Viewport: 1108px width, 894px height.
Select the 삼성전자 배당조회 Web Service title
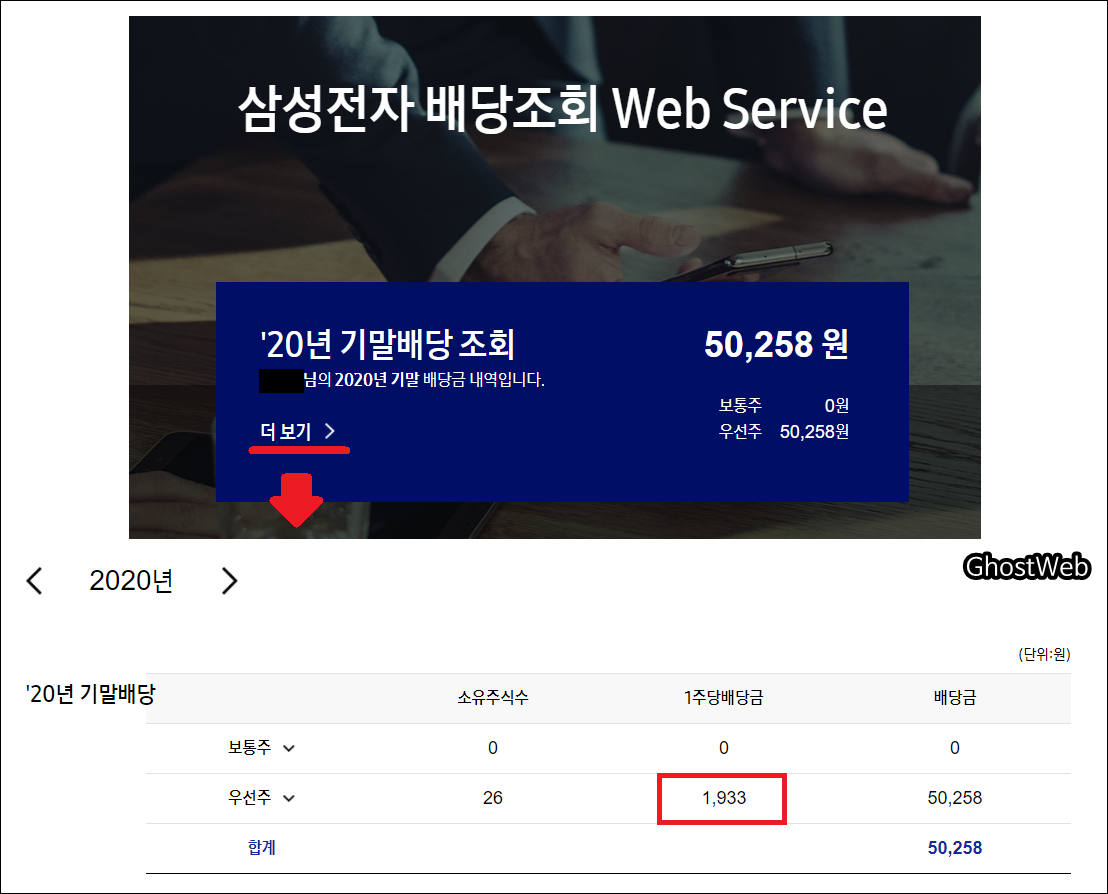click(562, 109)
